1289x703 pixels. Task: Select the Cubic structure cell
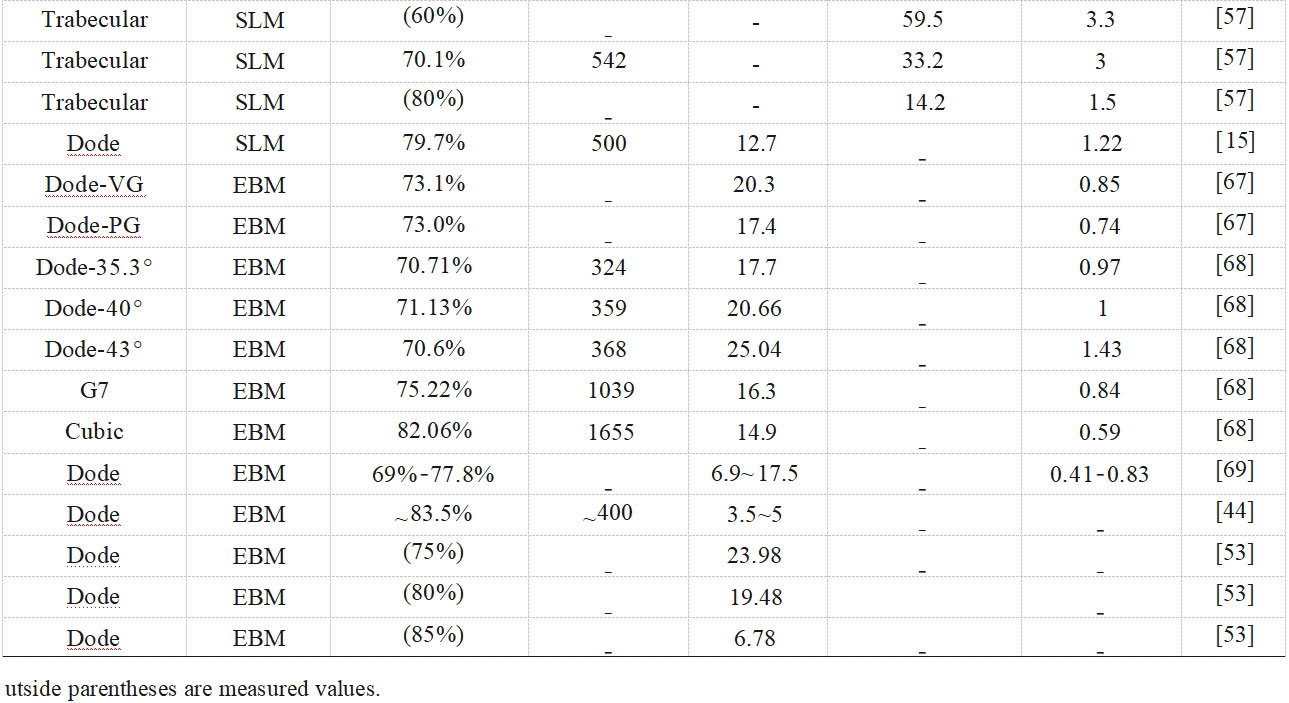coord(94,432)
